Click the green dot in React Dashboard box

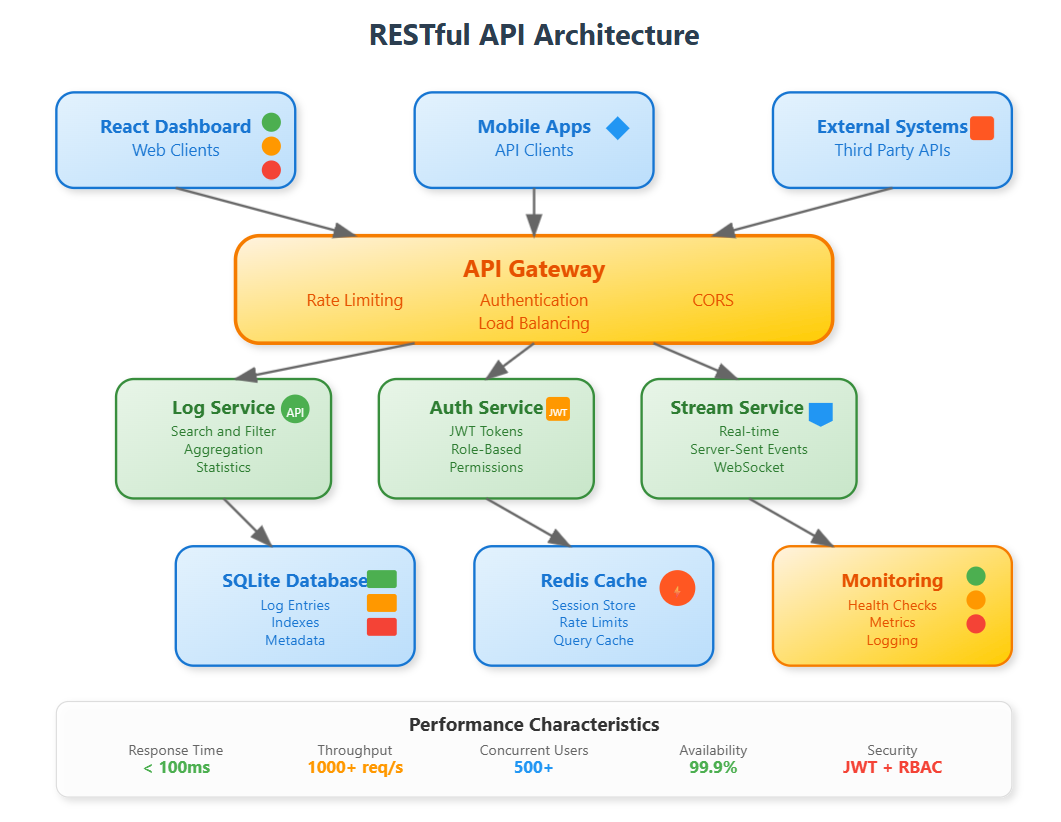(271, 122)
